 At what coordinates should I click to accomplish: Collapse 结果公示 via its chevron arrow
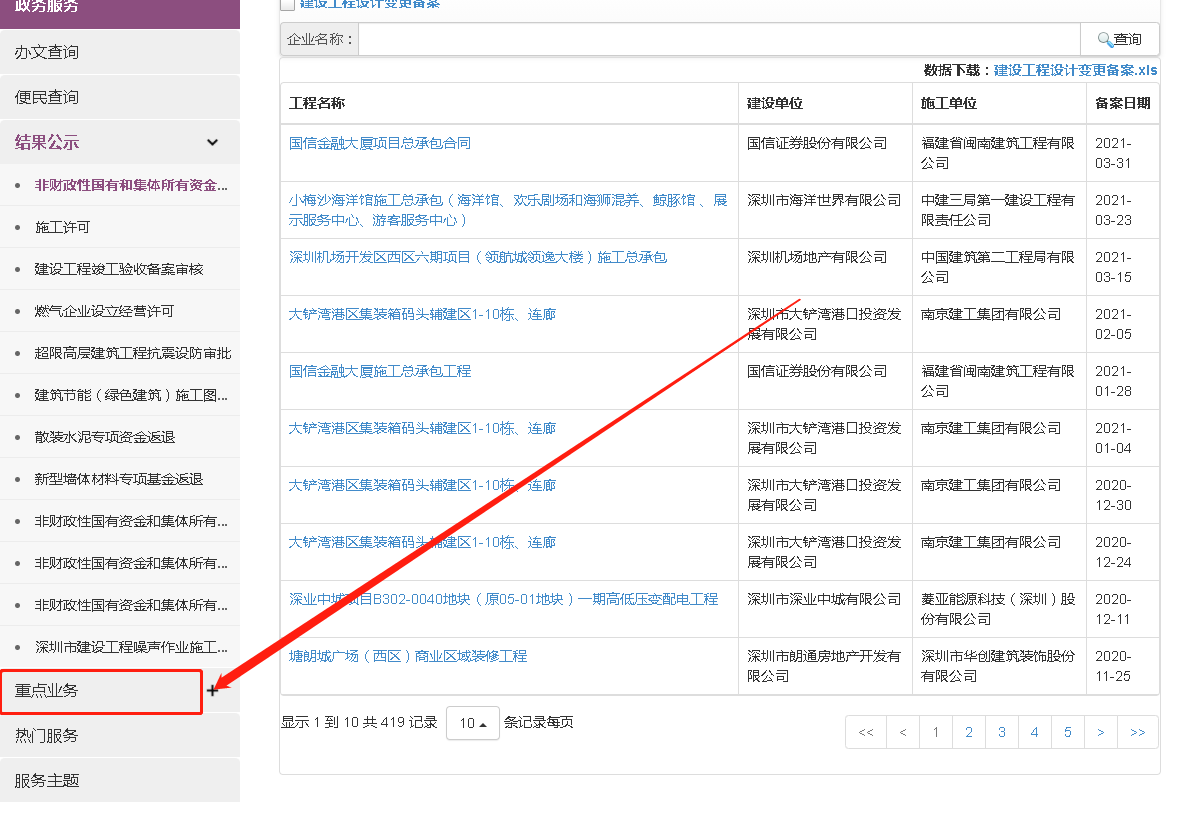[212, 142]
